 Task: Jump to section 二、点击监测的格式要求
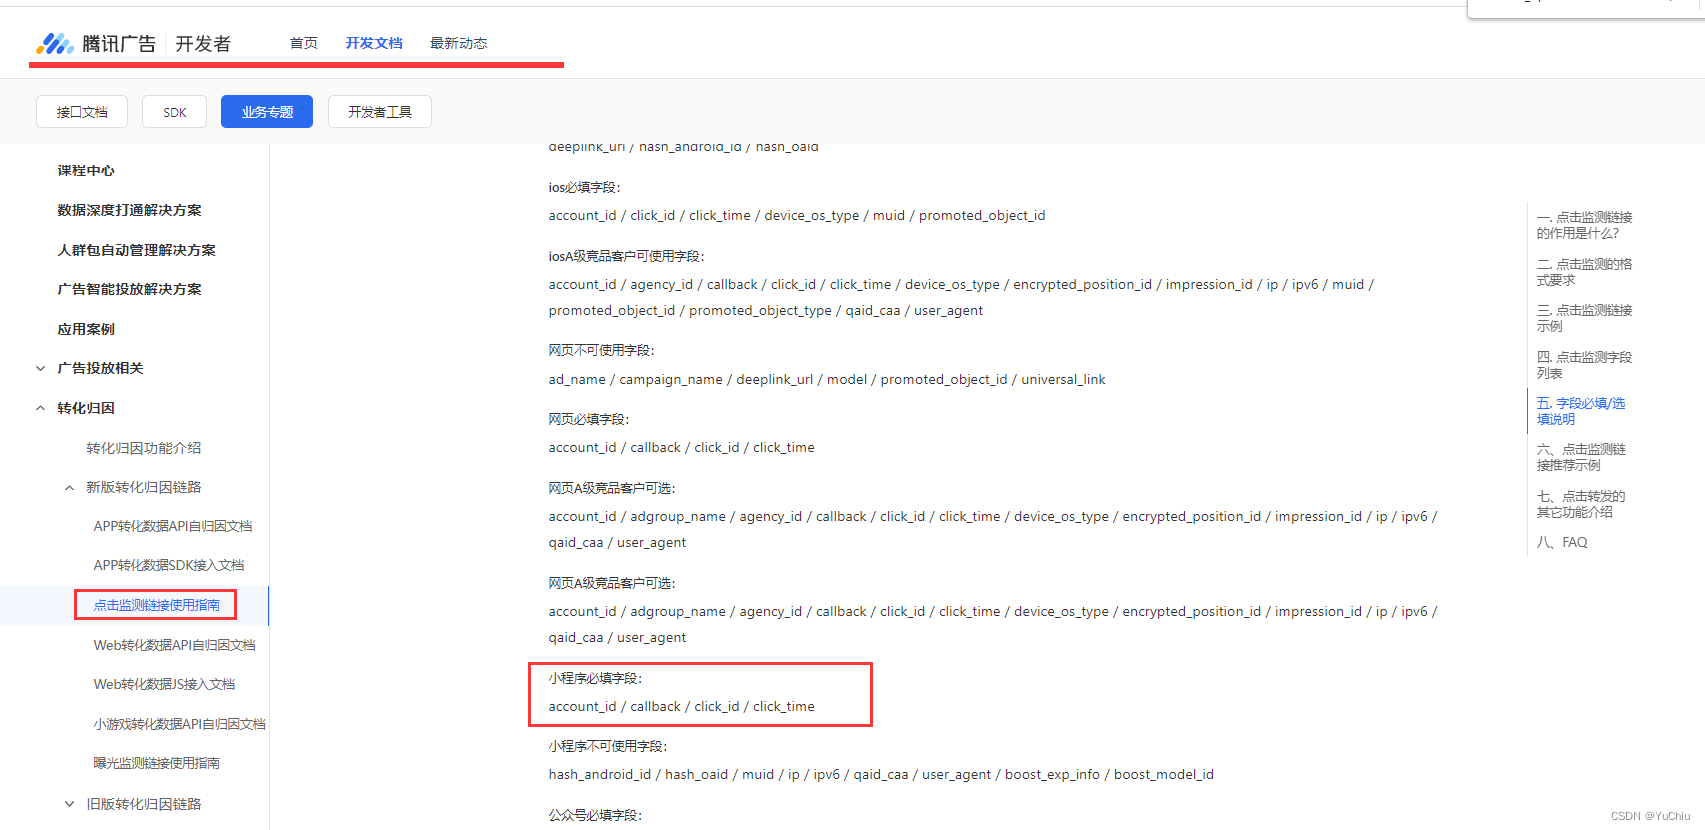point(1584,272)
